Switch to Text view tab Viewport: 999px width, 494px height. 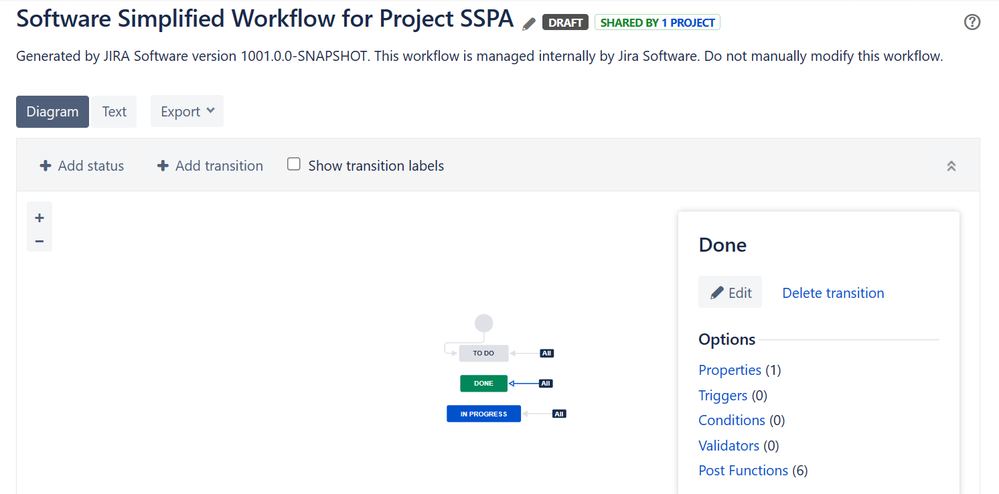(x=114, y=112)
